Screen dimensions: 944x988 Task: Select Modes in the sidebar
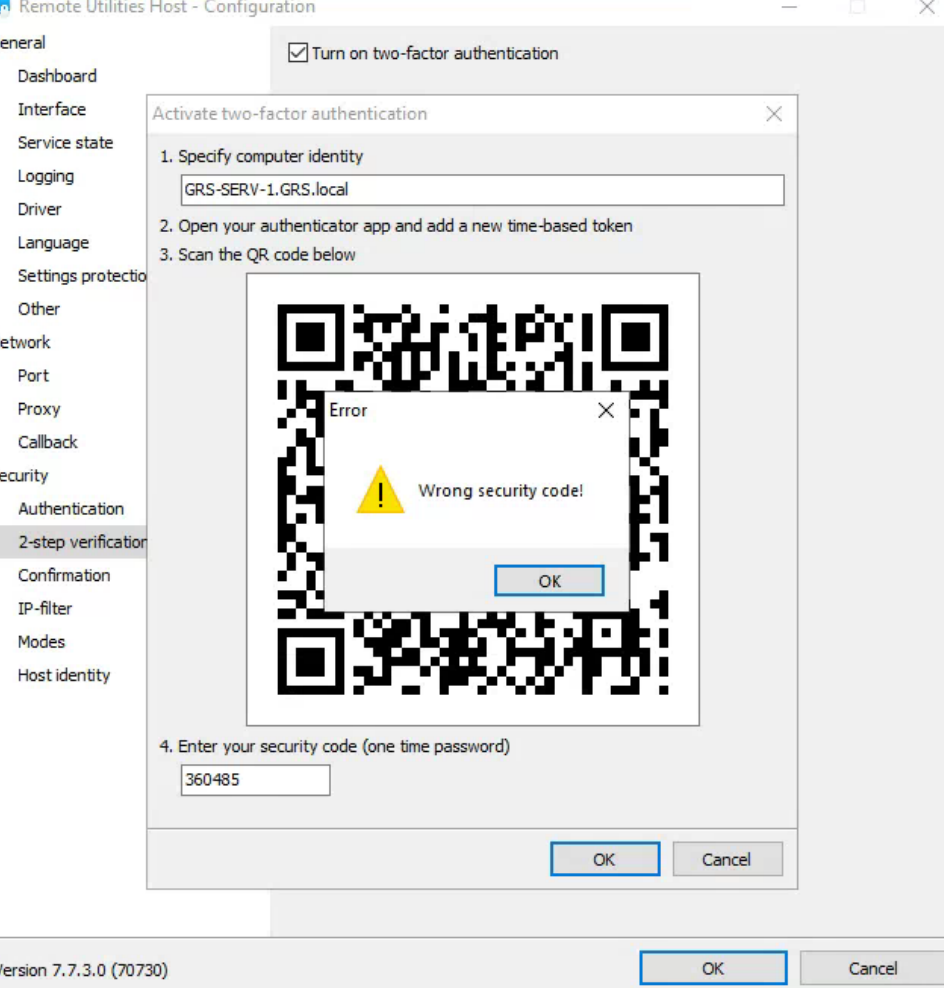(x=42, y=642)
